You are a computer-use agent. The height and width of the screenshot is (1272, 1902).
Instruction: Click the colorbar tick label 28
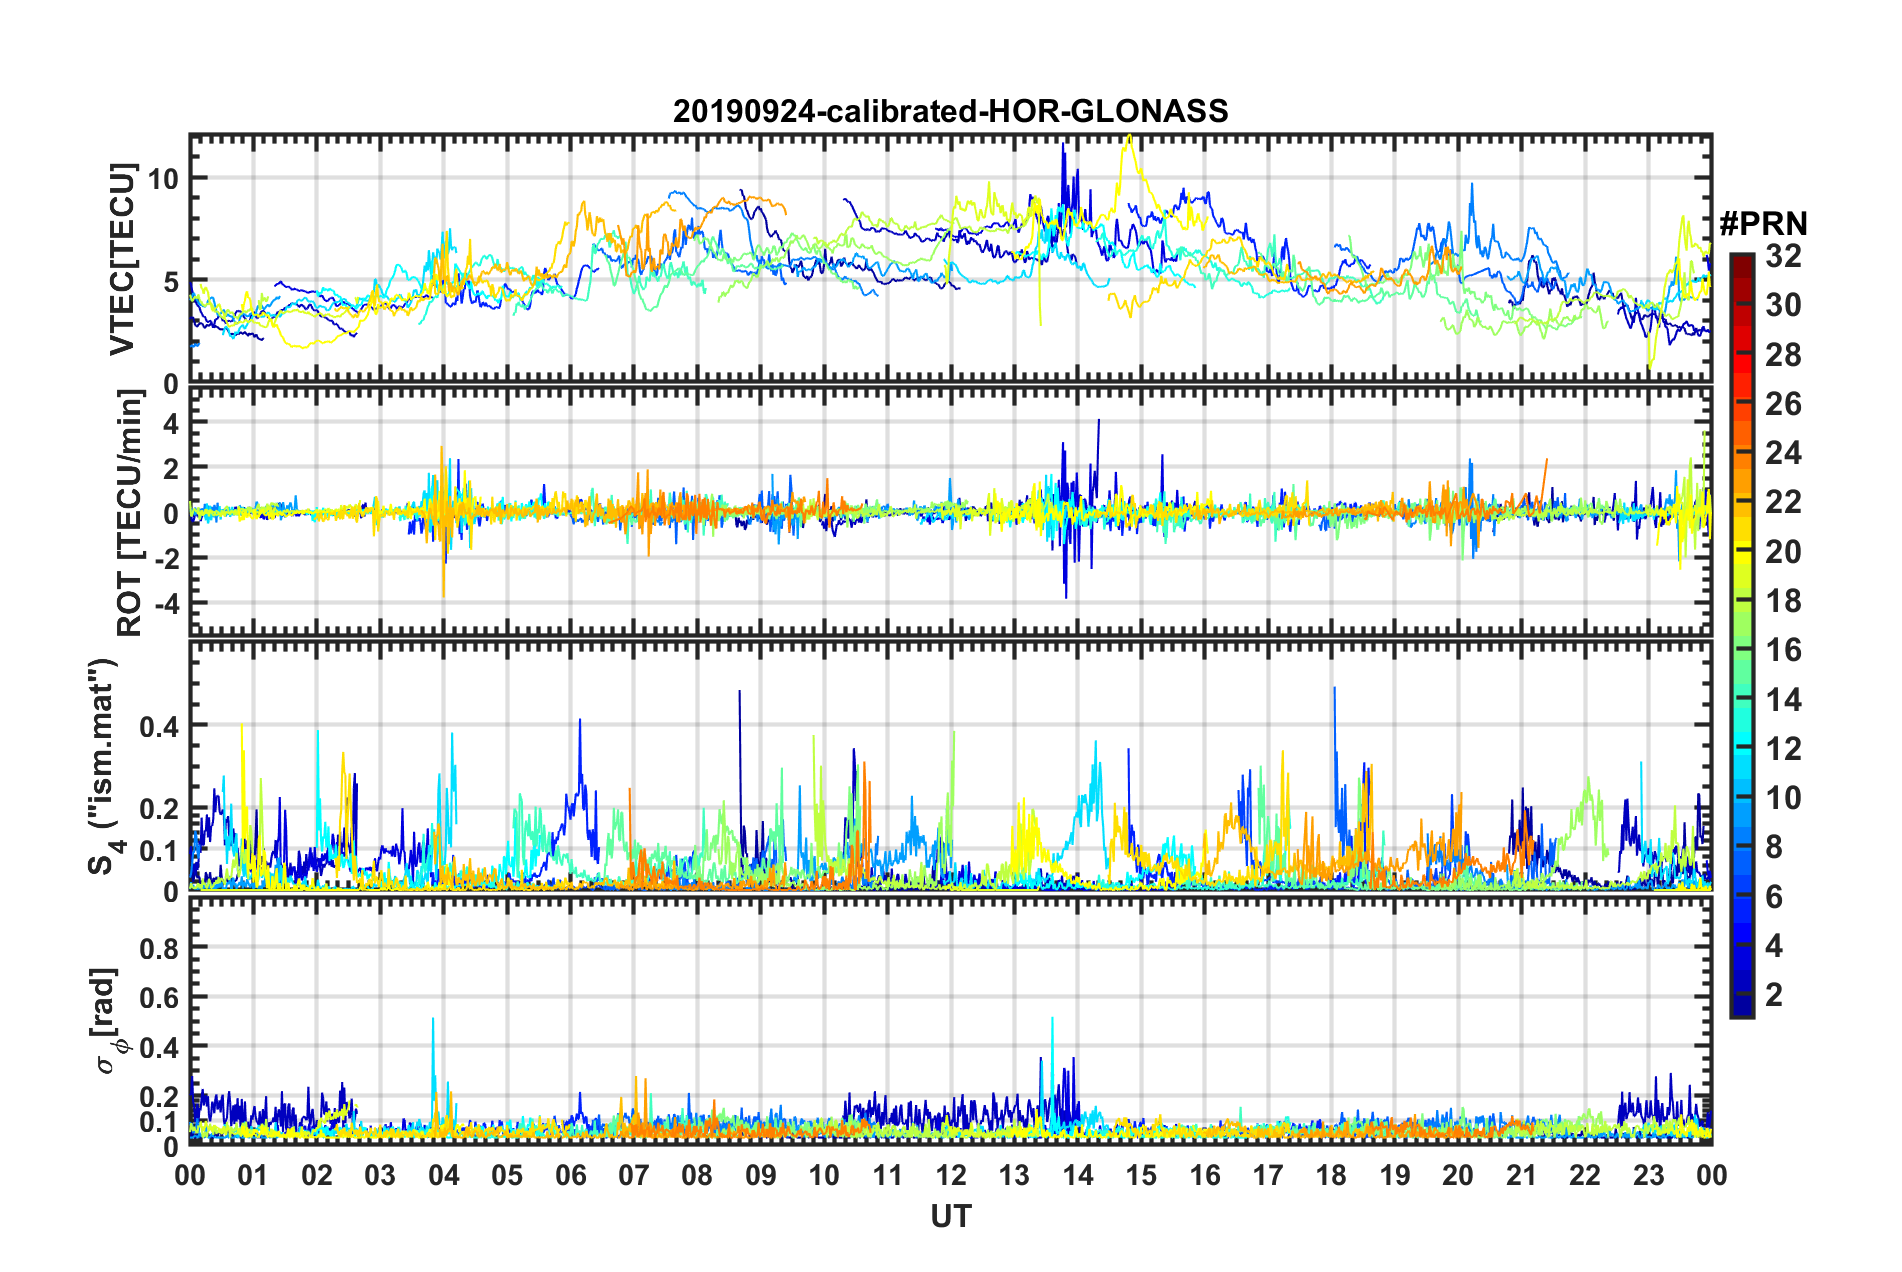pyautogui.click(x=1783, y=355)
